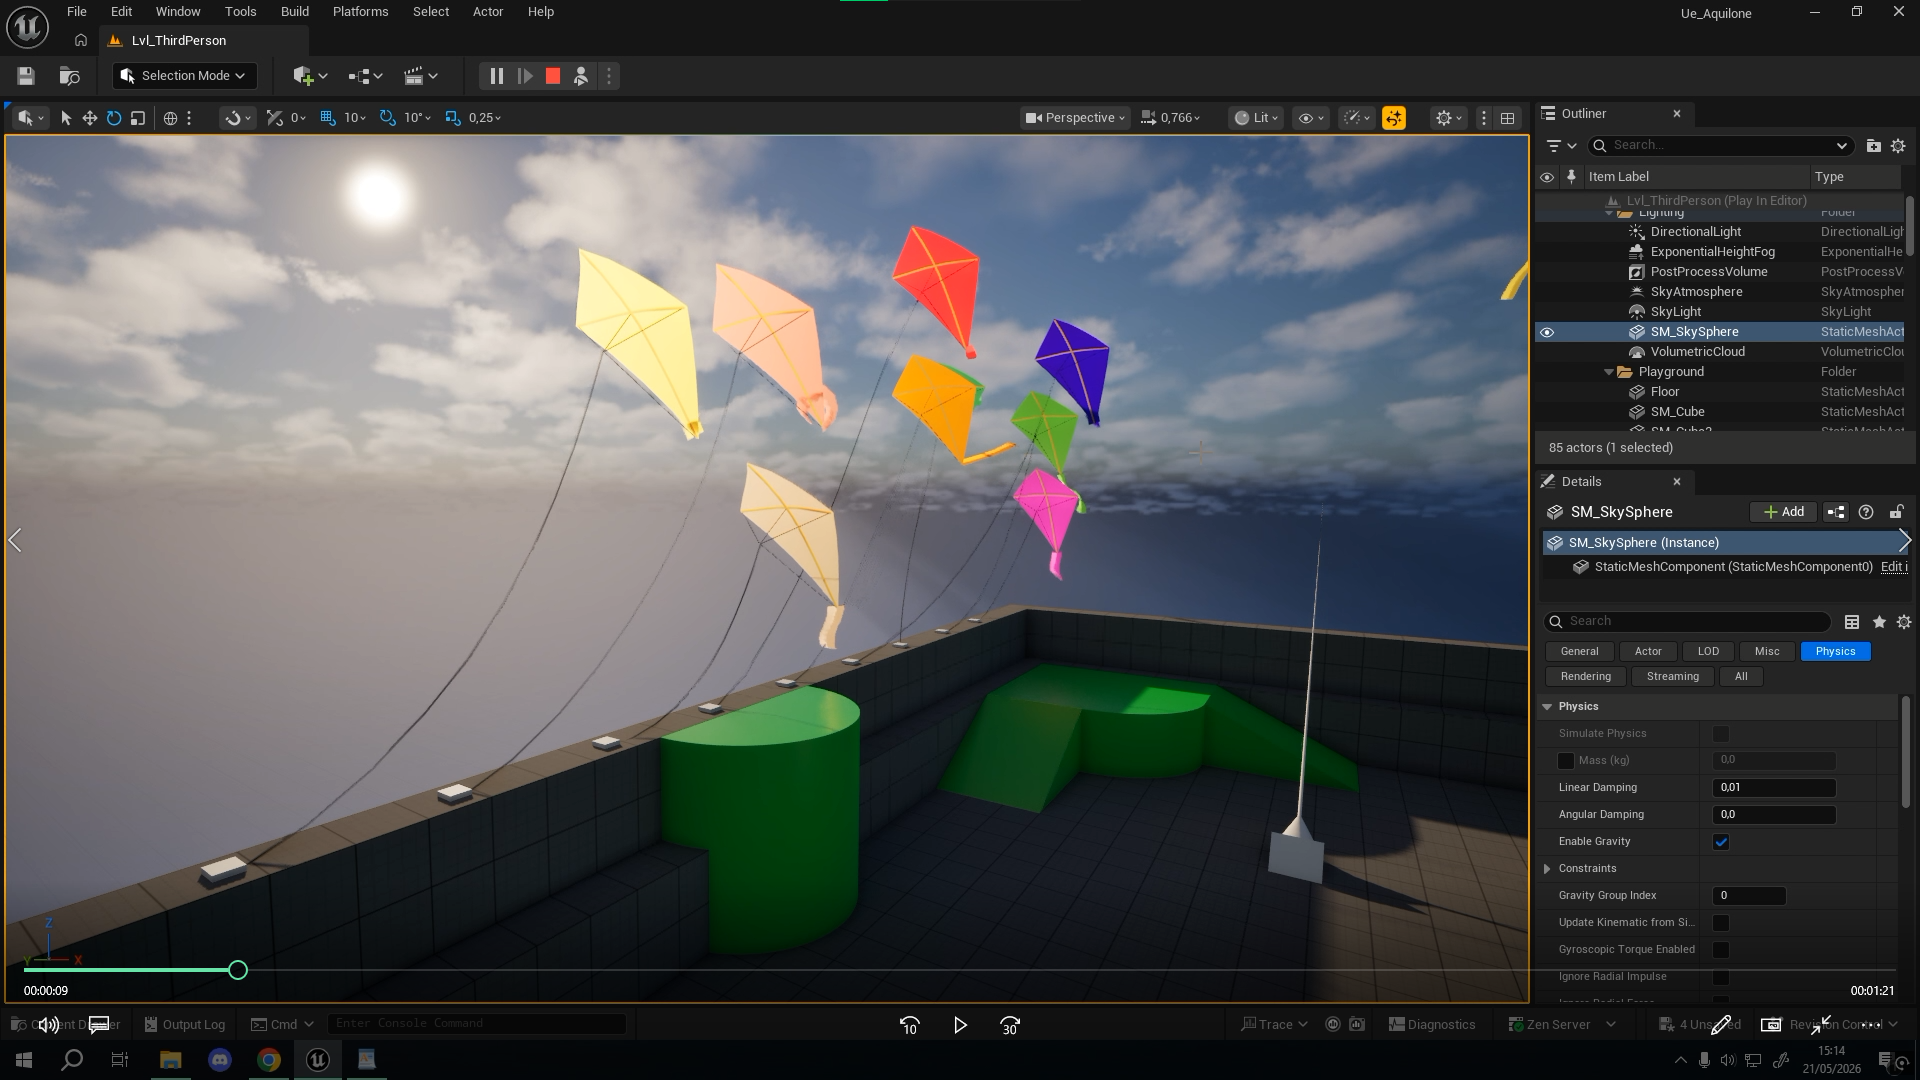Viewport: 1920px width, 1080px height.
Task: Hide SM_SkySphere via its eye icon
Action: click(1547, 332)
